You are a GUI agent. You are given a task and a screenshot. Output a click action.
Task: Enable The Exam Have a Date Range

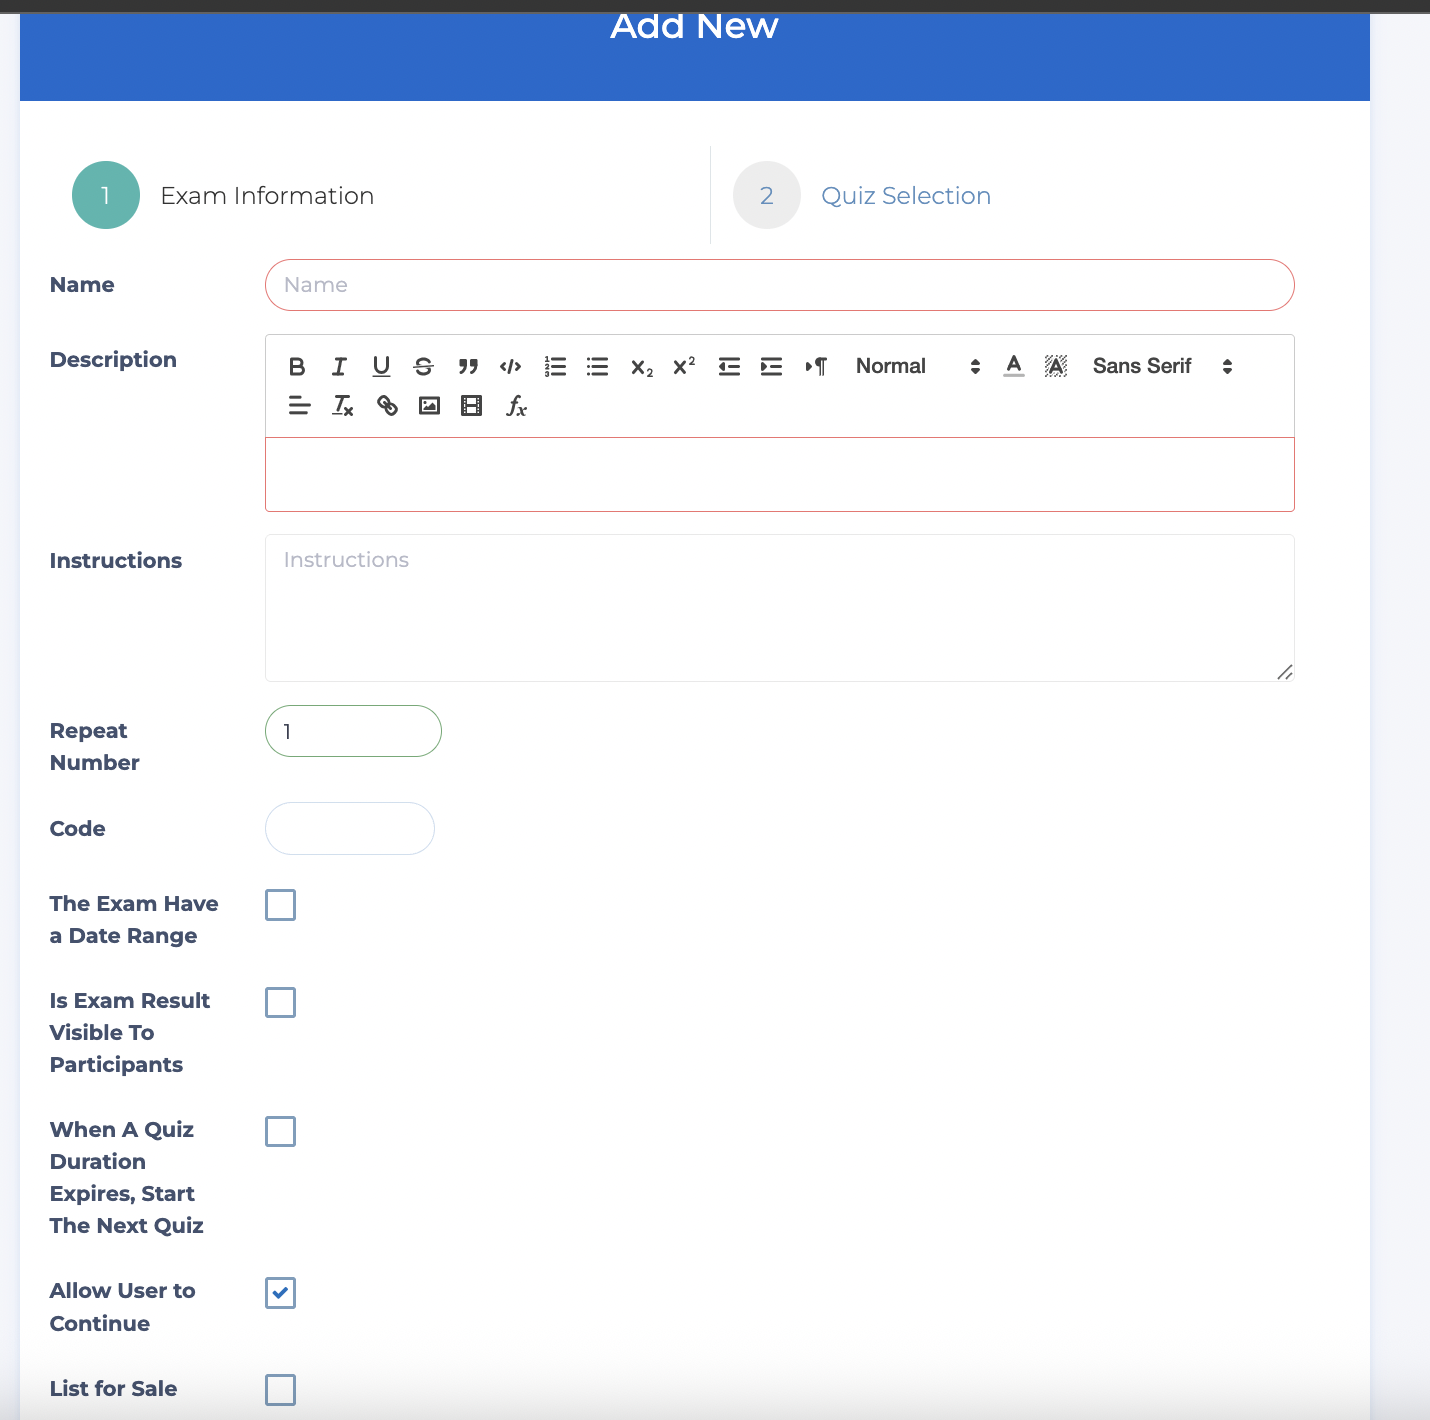(280, 905)
